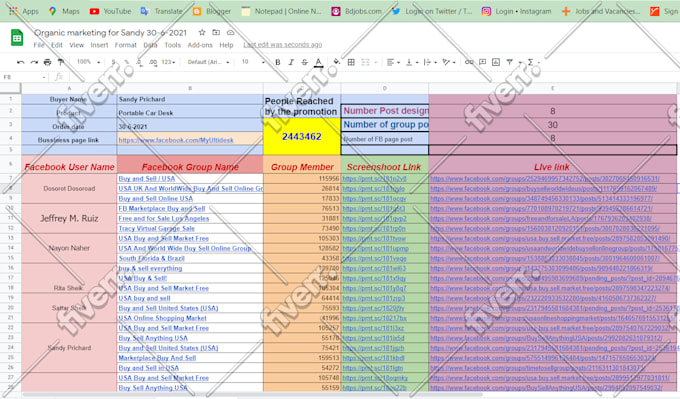Open the facebook.com/MyUltidesk business page link

(x=176, y=140)
